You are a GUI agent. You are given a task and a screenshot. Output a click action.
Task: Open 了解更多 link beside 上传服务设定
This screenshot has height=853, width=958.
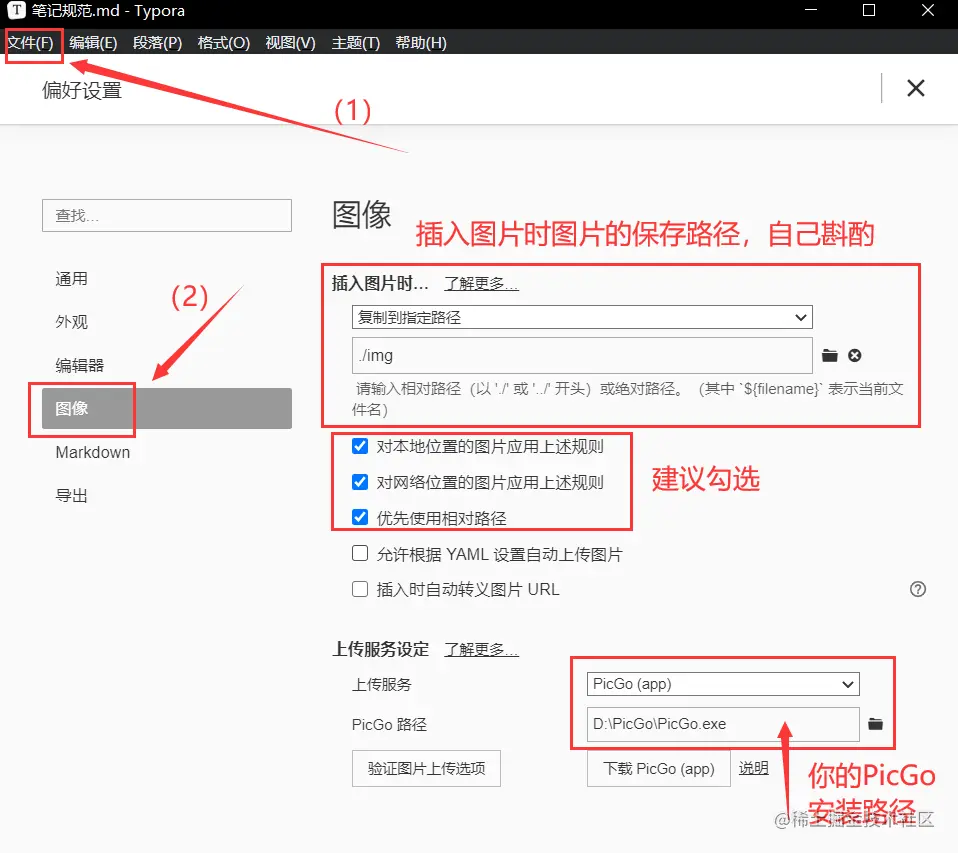(x=481, y=650)
